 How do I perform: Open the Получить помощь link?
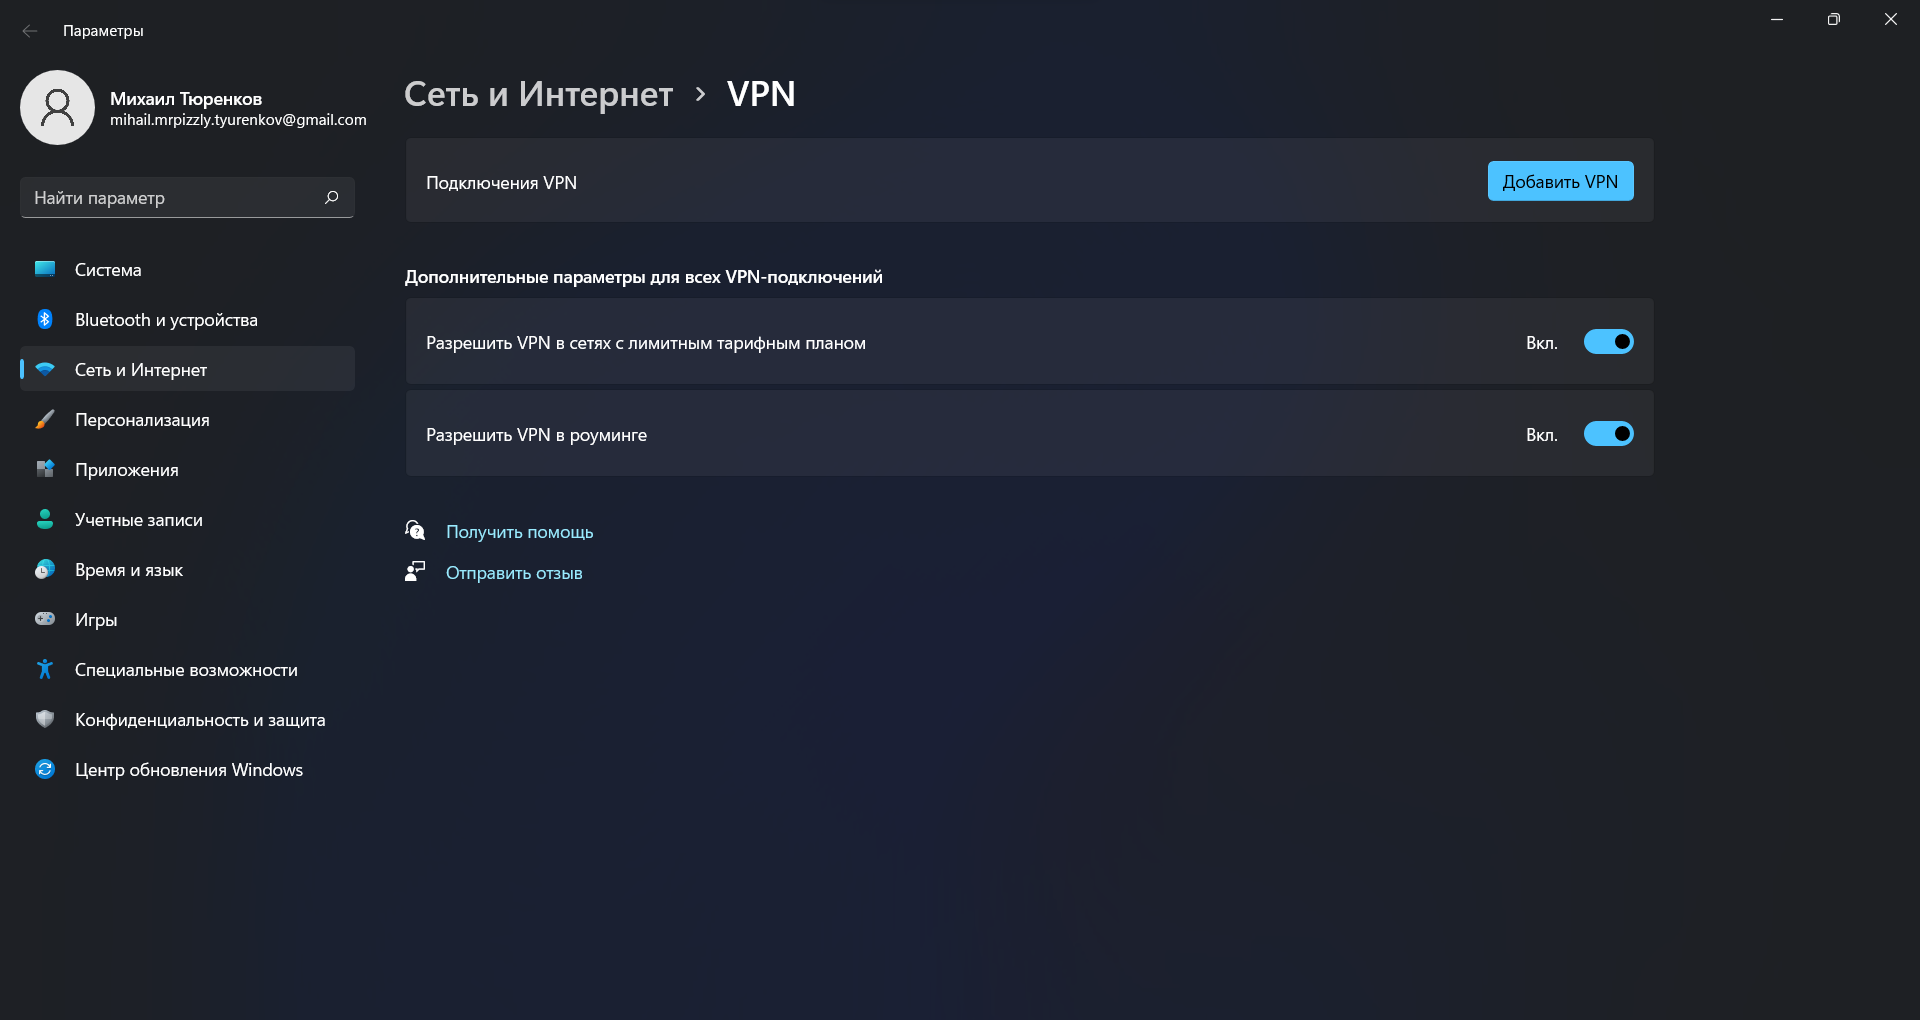tap(519, 532)
